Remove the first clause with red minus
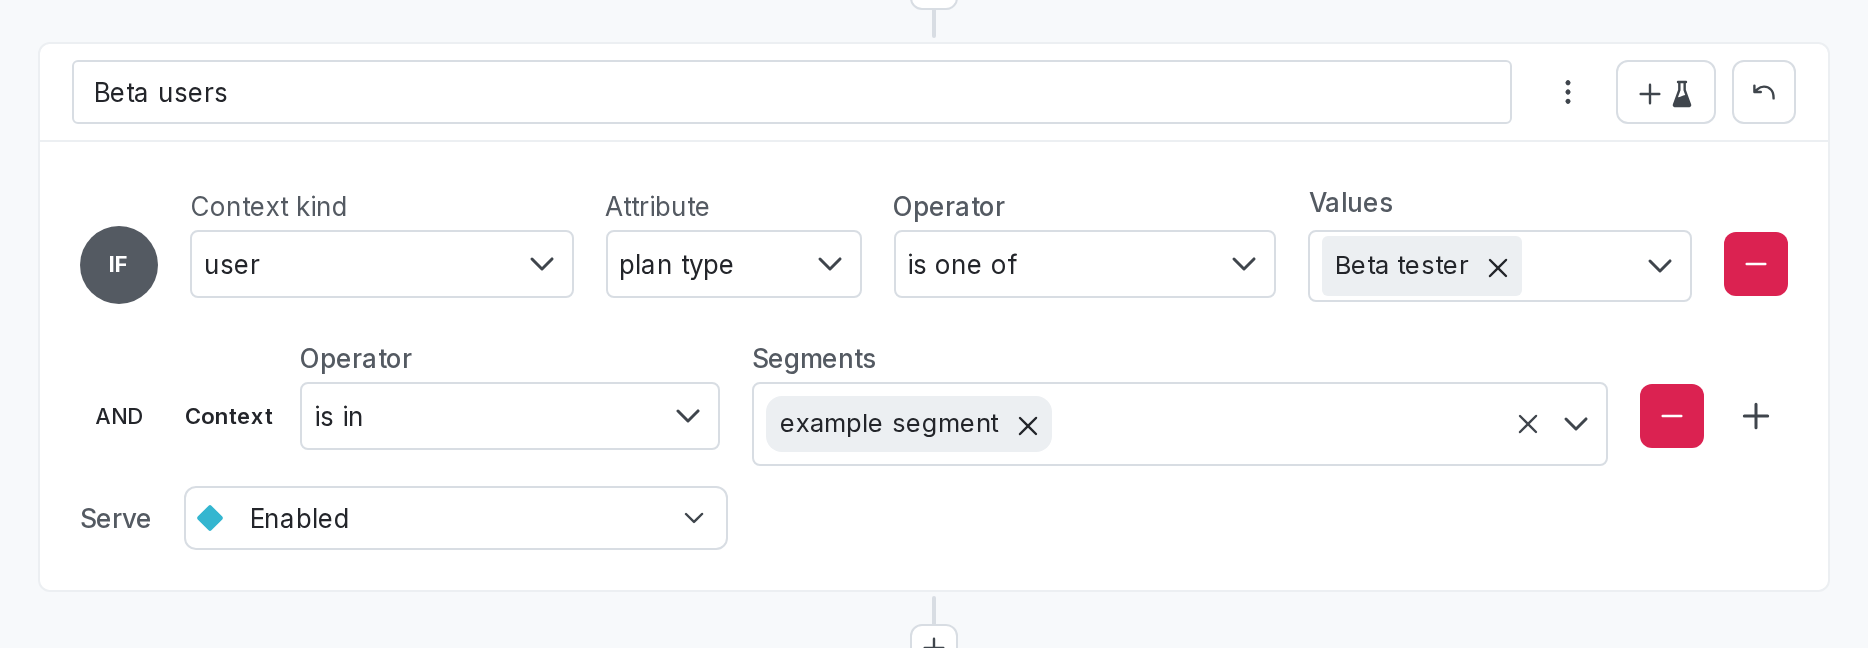This screenshot has height=648, width=1868. 1755,264
